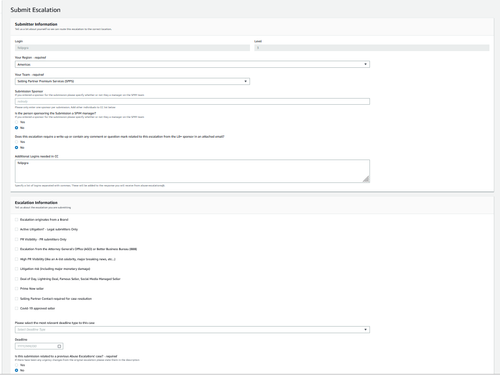The height and width of the screenshot is (375, 500).
Task: Click the Additional Logins needed in CC textarea
Action: (x=192, y=171)
